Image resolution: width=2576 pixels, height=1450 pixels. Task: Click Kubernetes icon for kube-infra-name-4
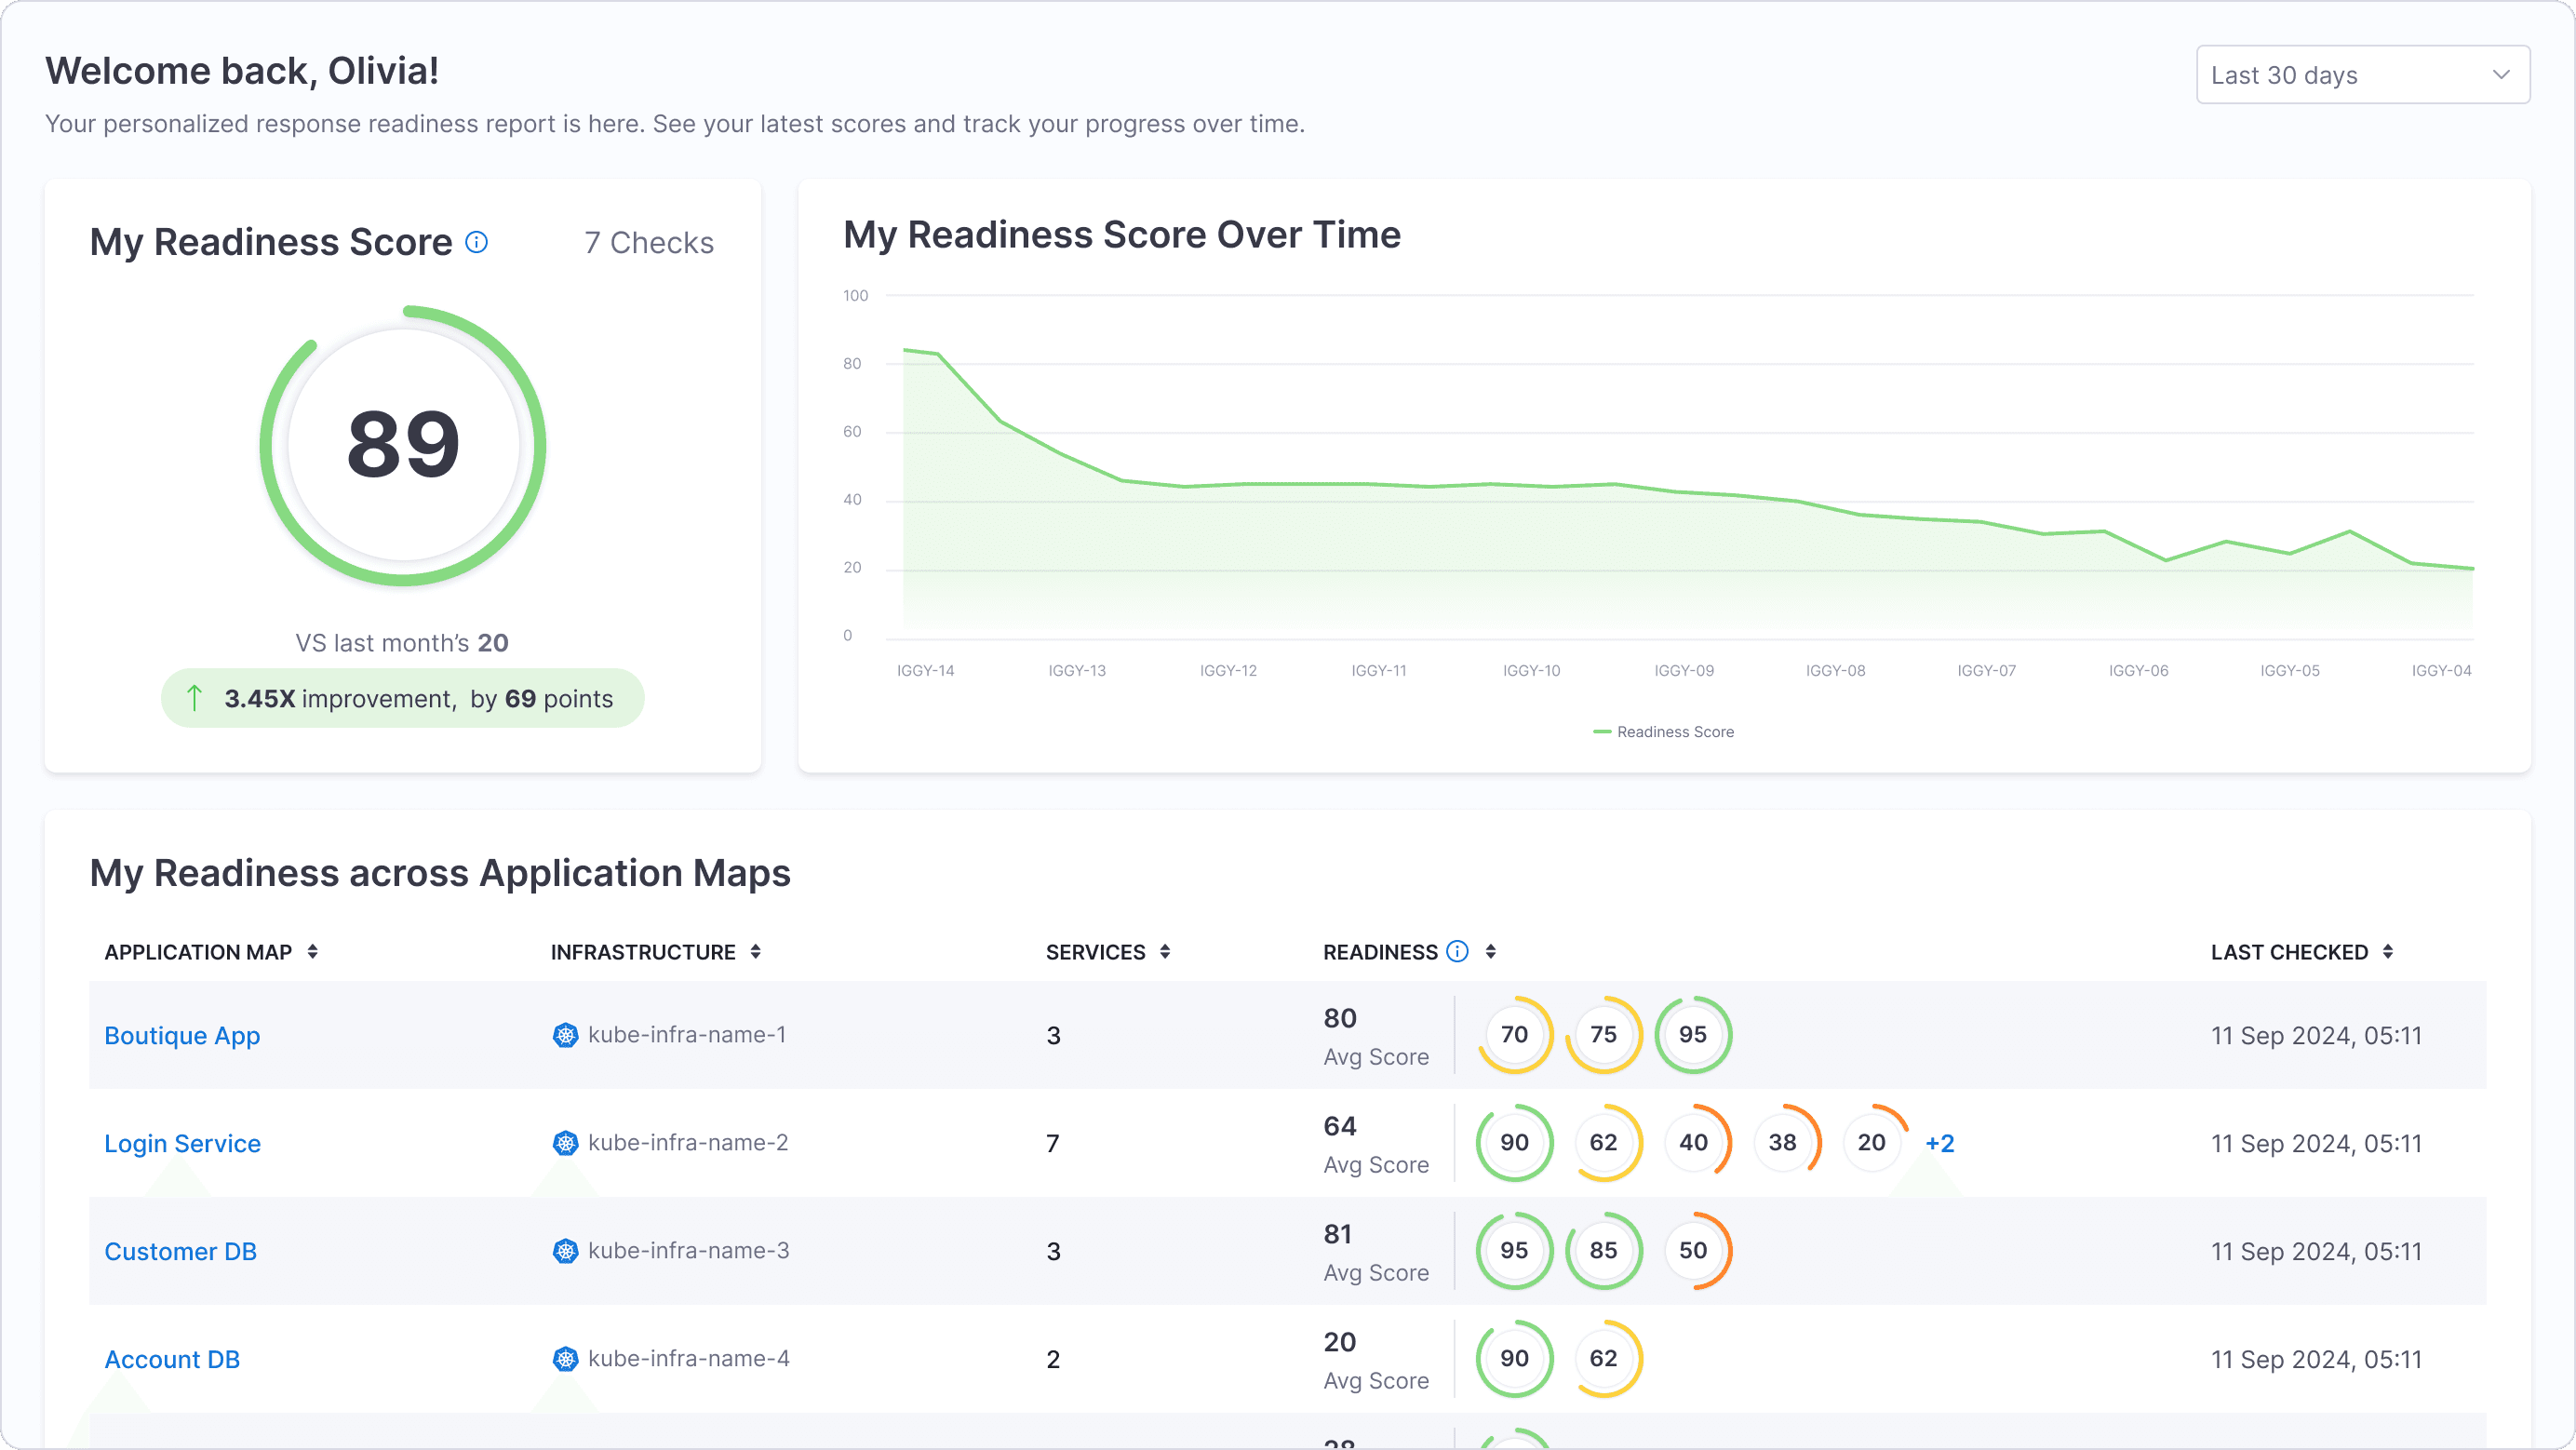(x=565, y=1359)
